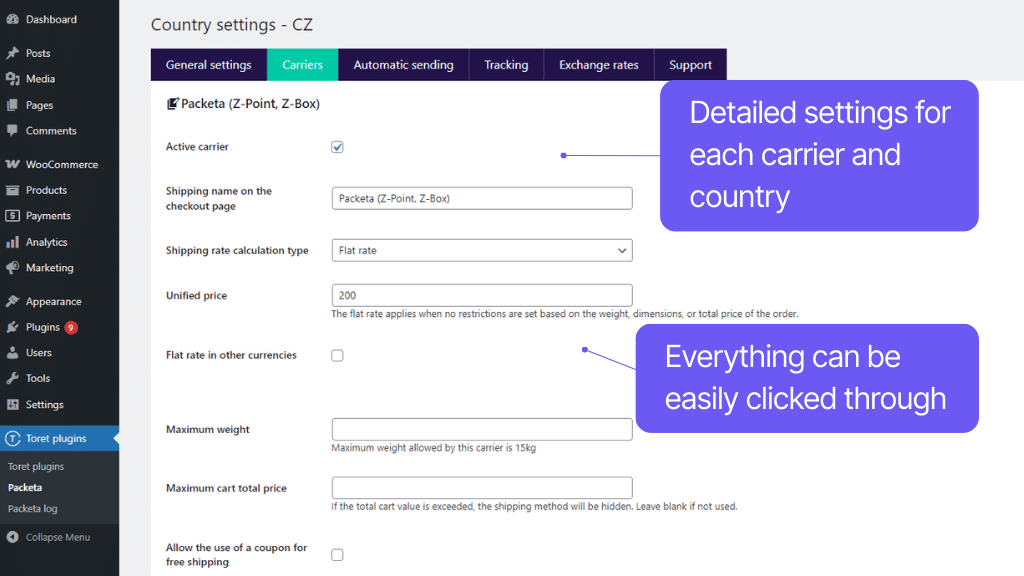Switch to the Tracking tab

click(x=506, y=64)
